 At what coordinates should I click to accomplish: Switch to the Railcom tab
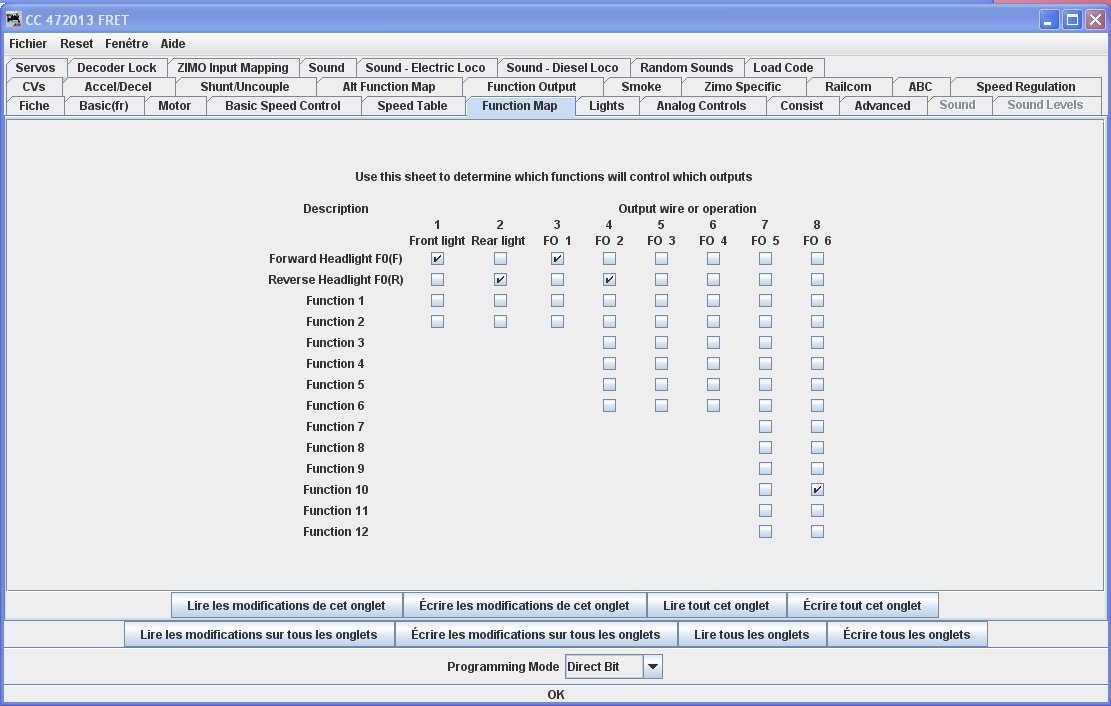pos(848,86)
